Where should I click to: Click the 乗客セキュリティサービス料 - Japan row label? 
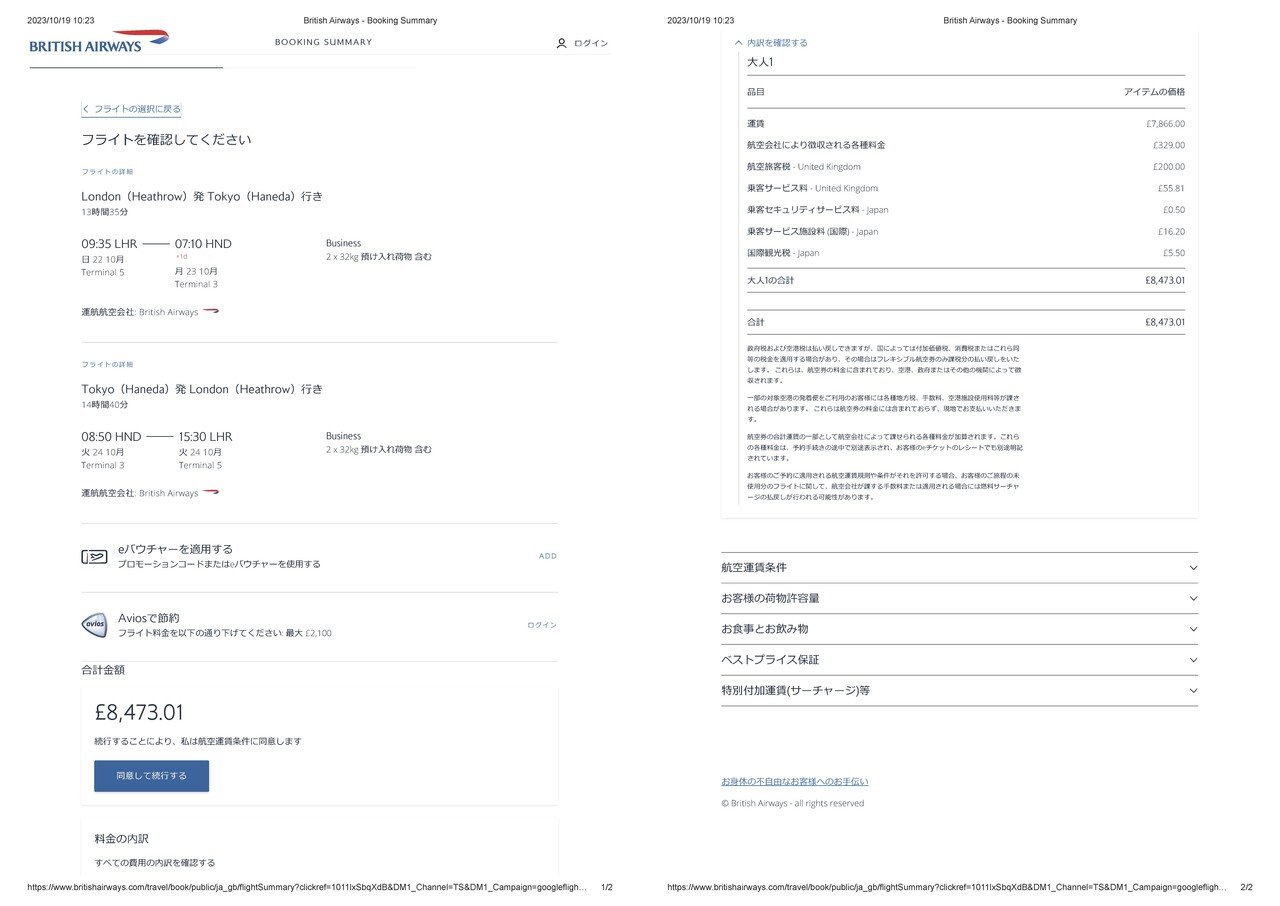pos(818,210)
